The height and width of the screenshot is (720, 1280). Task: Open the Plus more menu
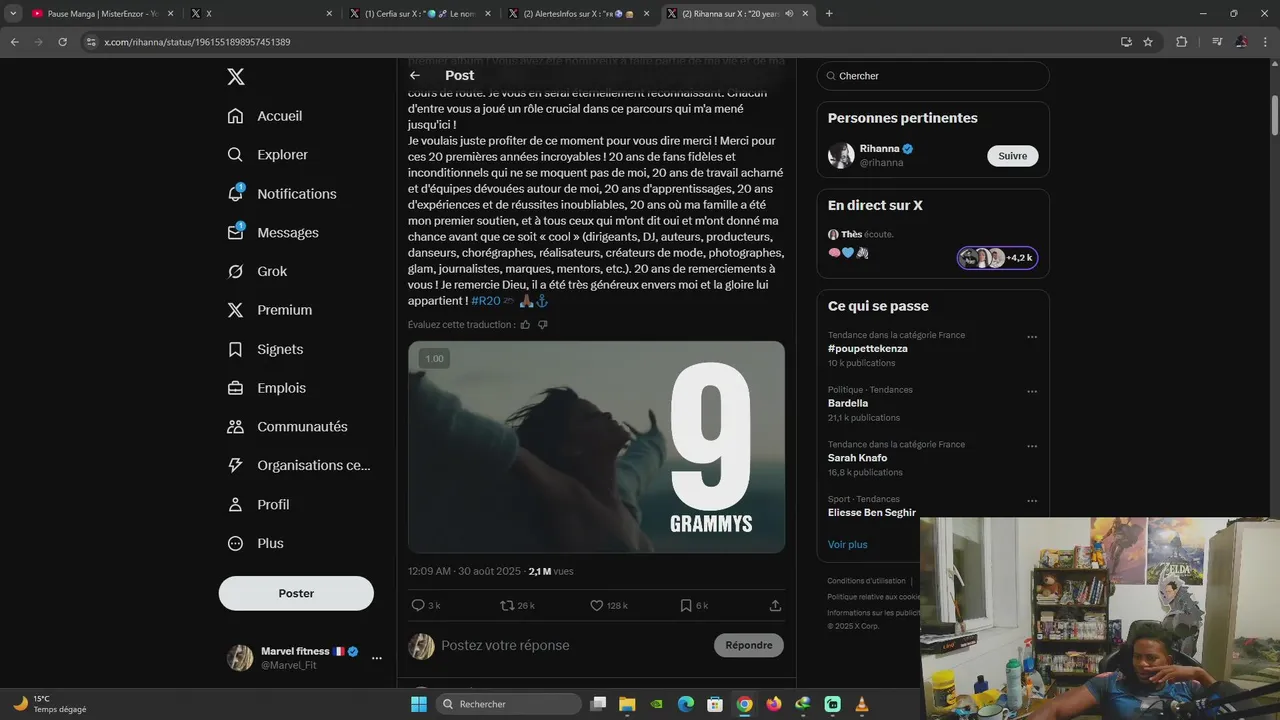[255, 543]
